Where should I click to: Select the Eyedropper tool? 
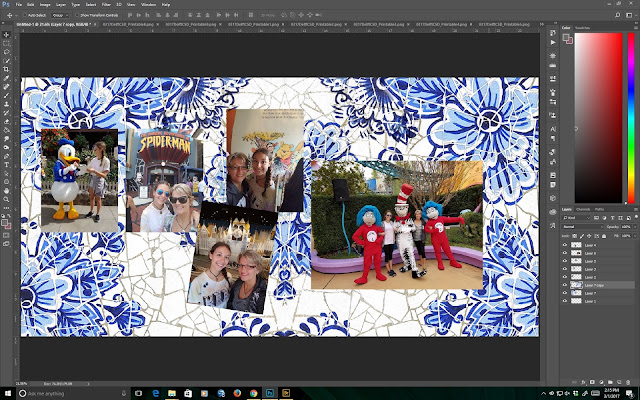7,78
